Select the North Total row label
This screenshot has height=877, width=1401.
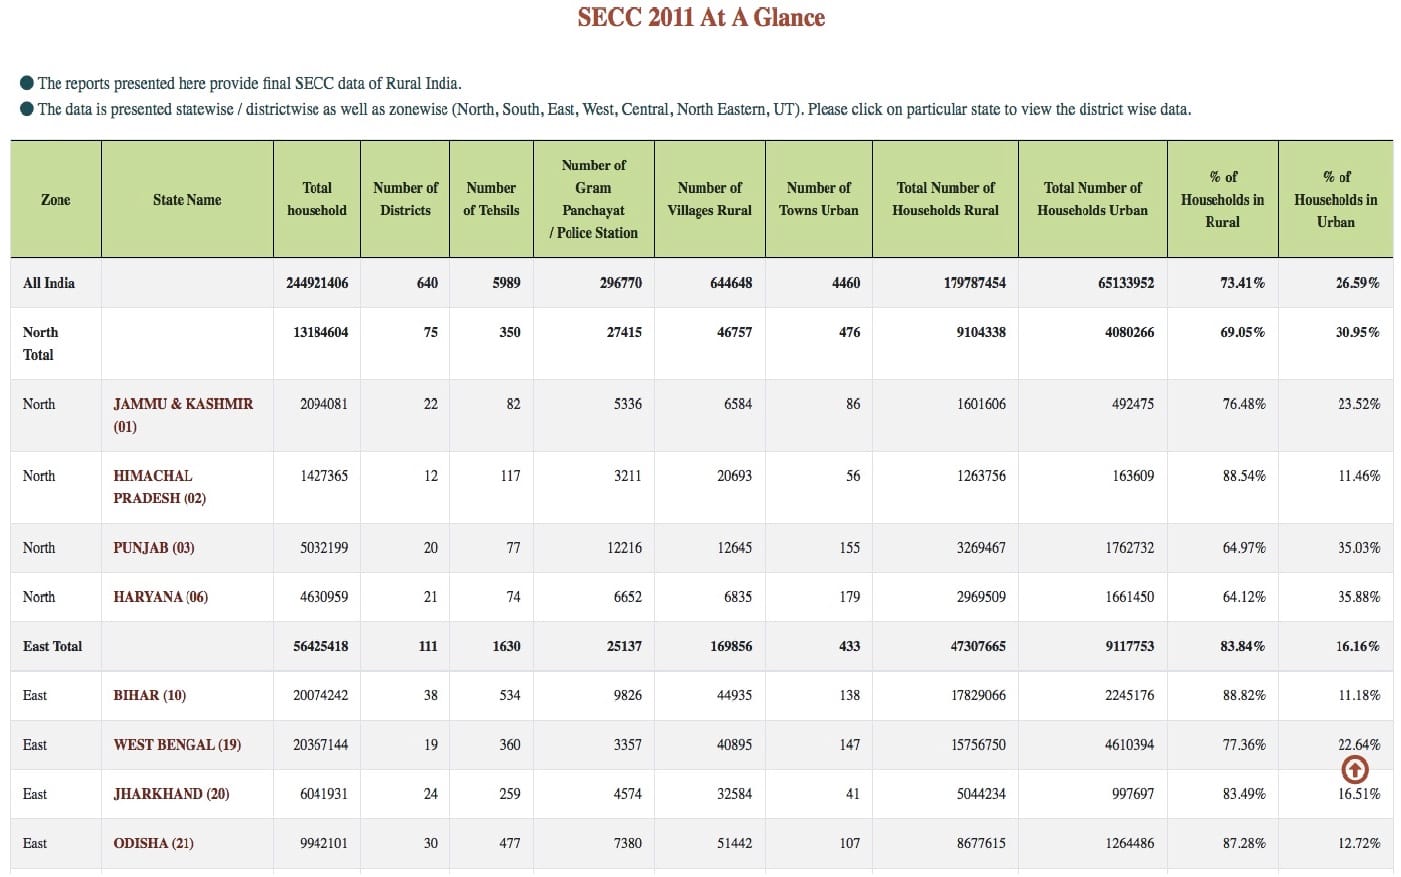40,343
